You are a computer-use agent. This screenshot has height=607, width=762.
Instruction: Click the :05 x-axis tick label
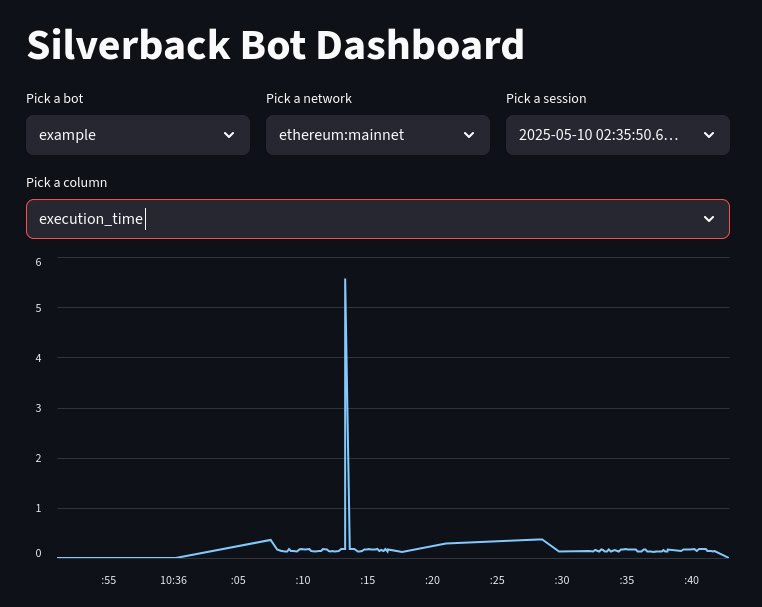(238, 580)
